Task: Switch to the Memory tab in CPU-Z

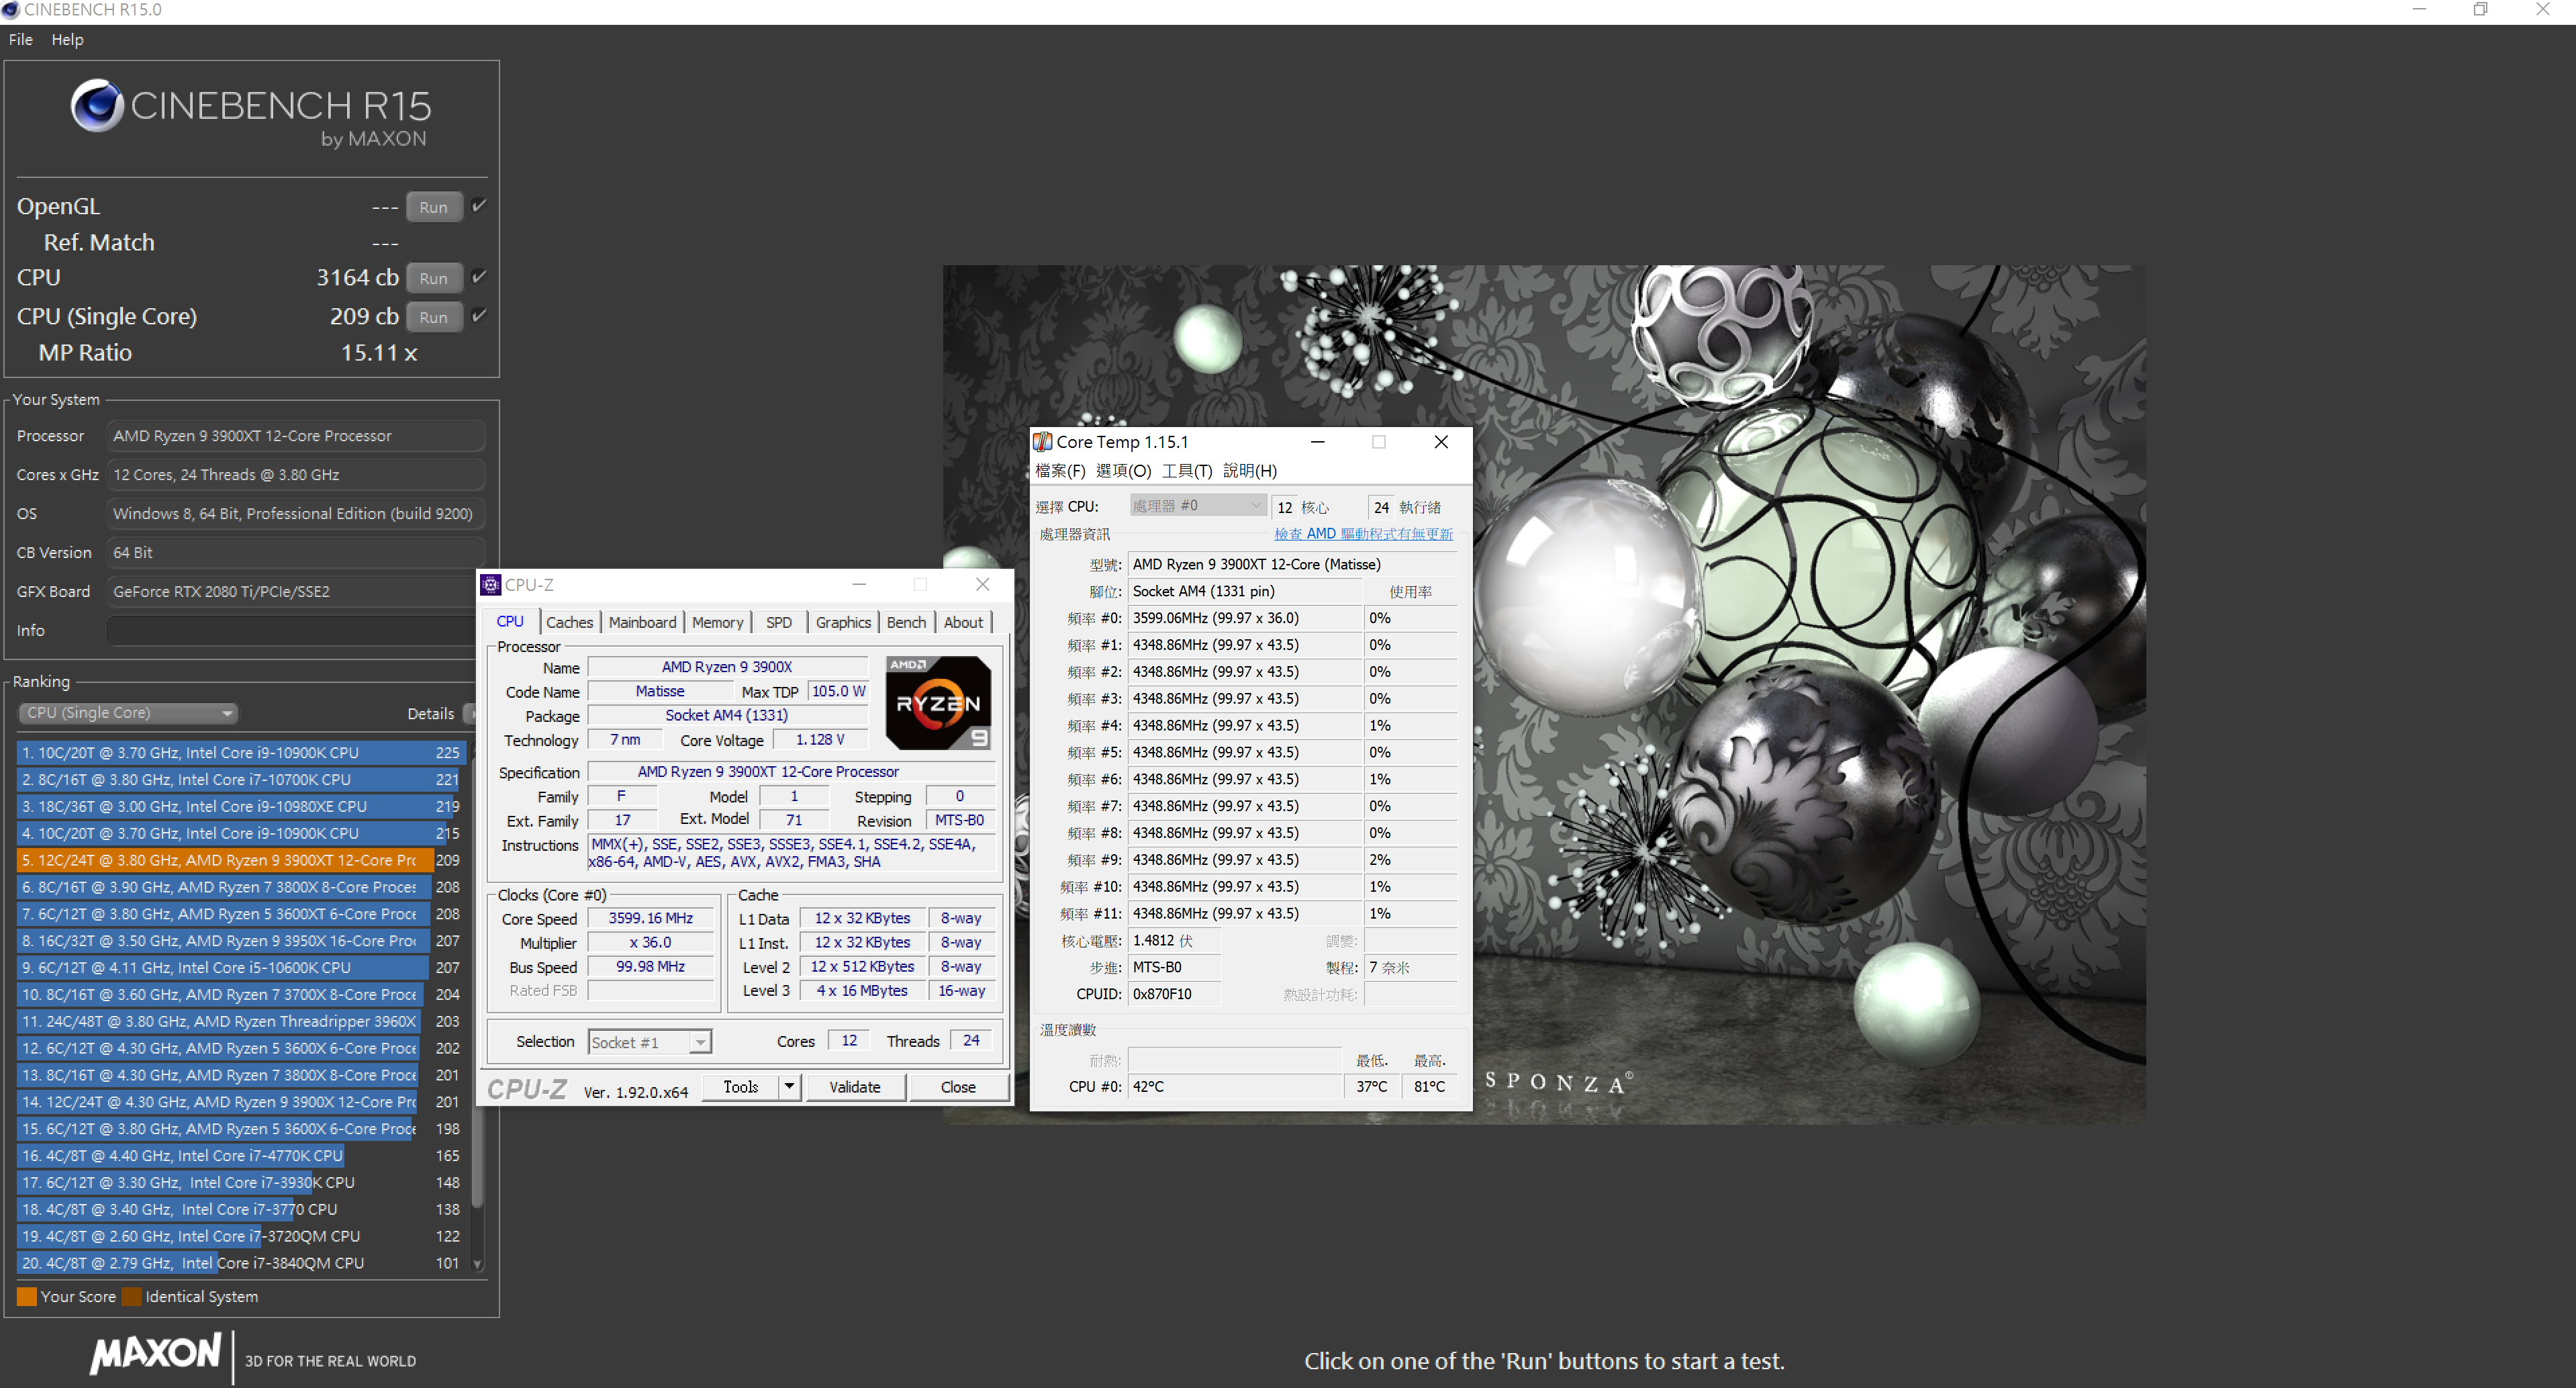Action: [717, 622]
